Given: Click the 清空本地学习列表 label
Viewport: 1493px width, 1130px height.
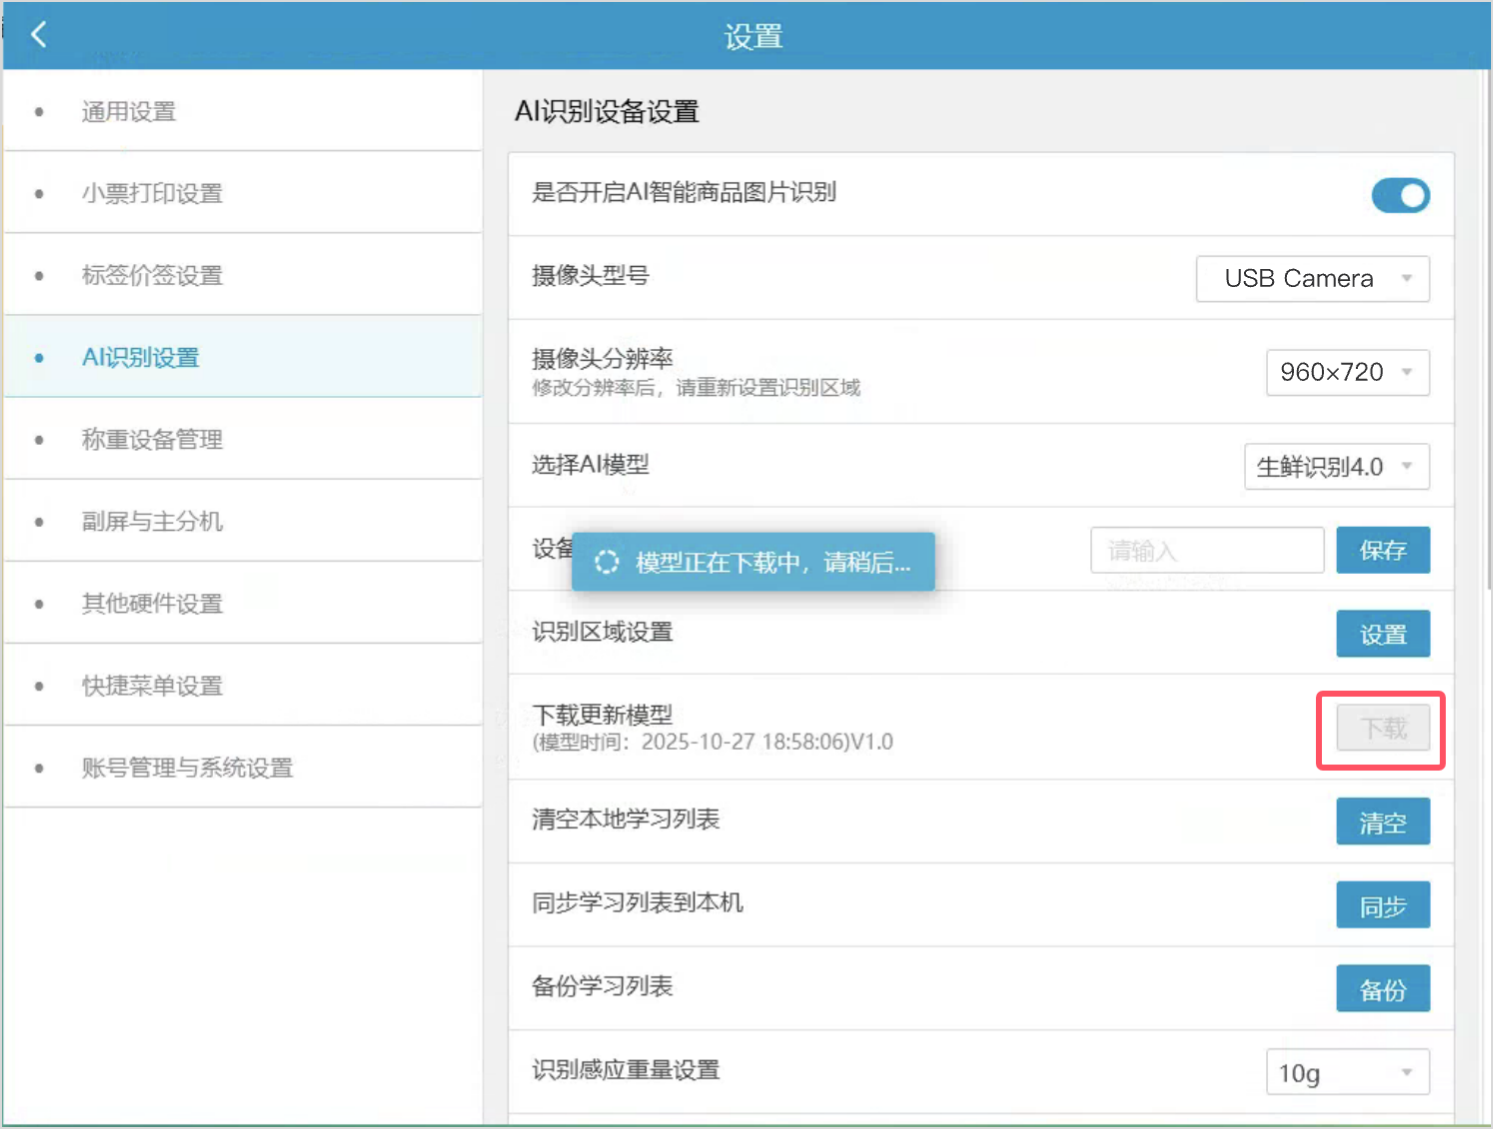Looking at the screenshot, I should coord(626,819).
